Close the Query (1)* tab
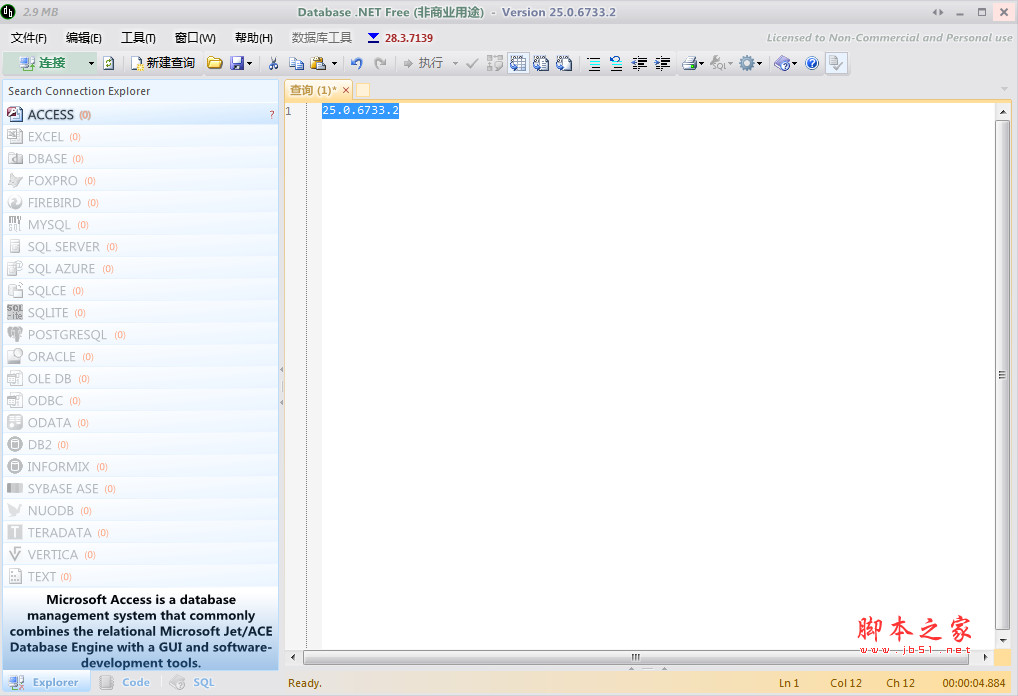The height and width of the screenshot is (696, 1018). point(345,90)
